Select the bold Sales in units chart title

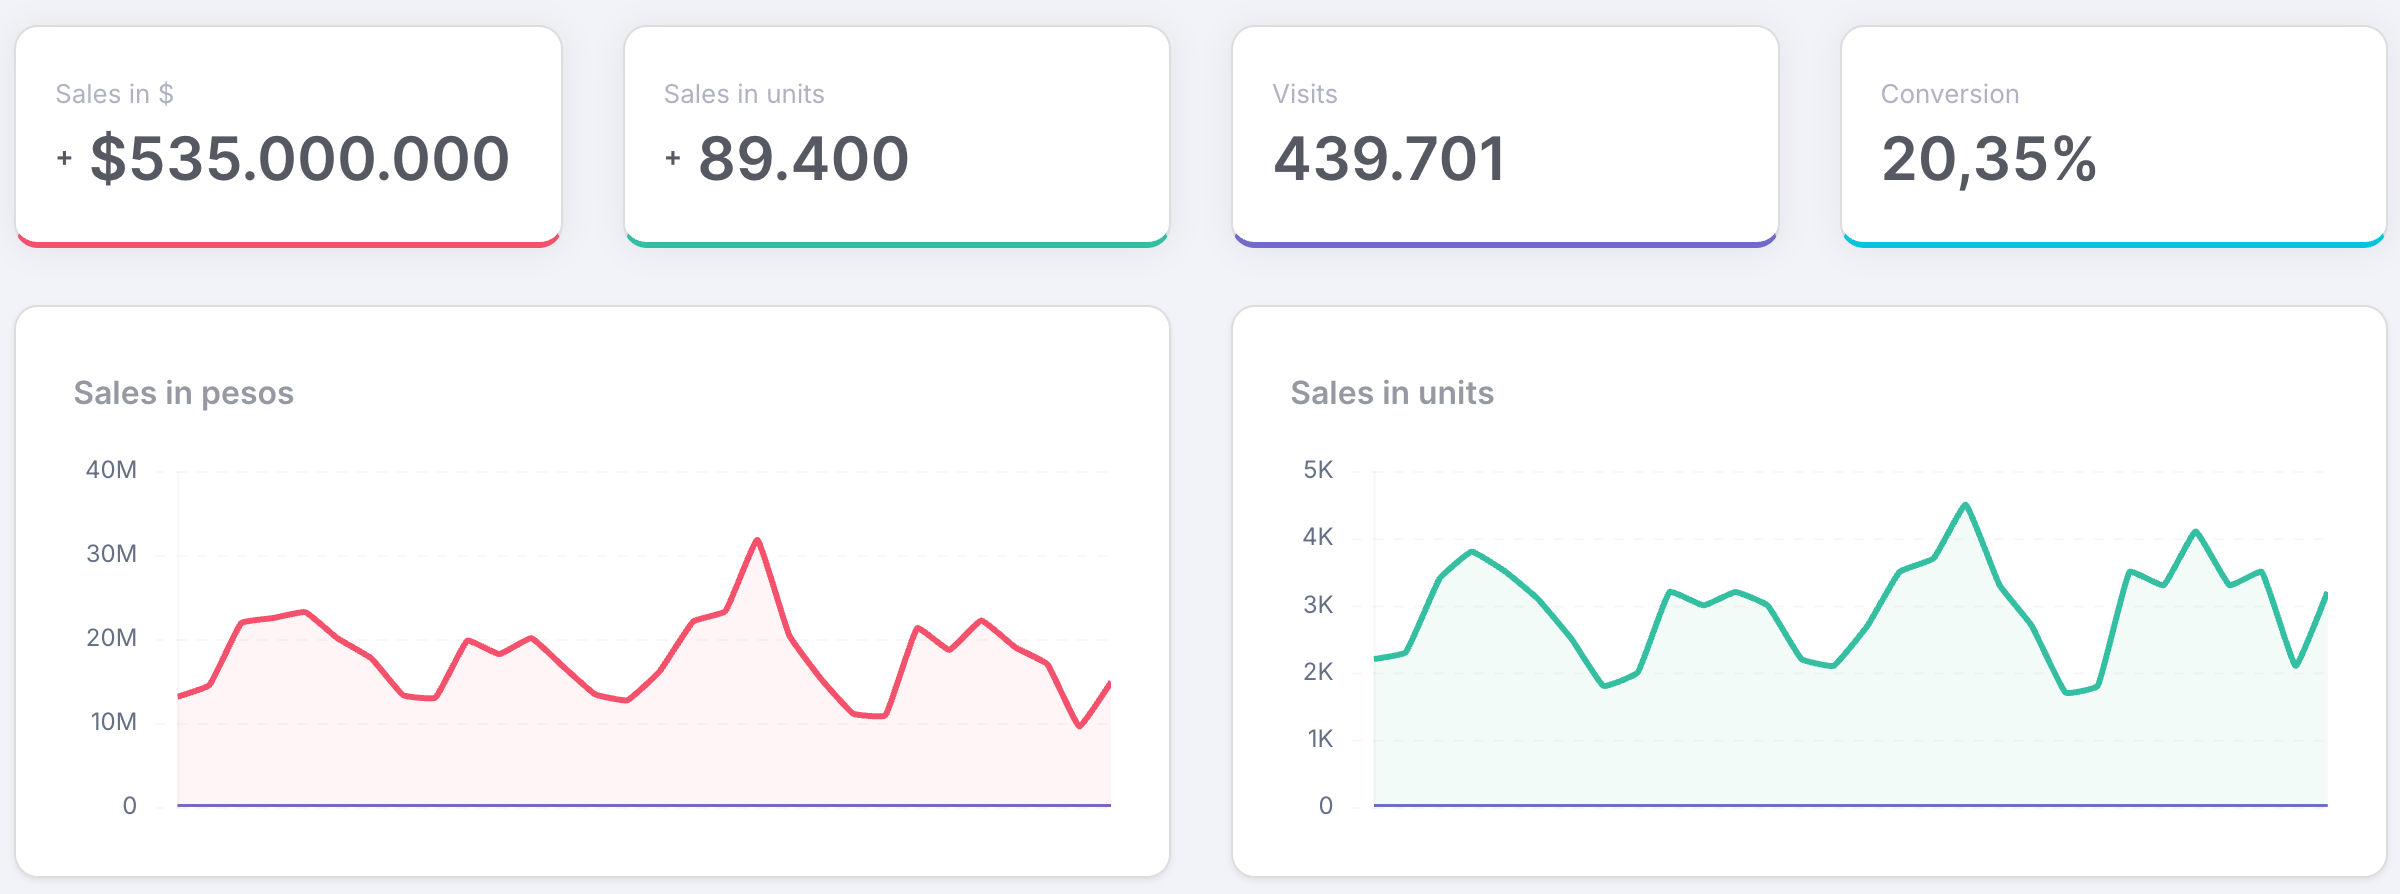pos(1391,393)
